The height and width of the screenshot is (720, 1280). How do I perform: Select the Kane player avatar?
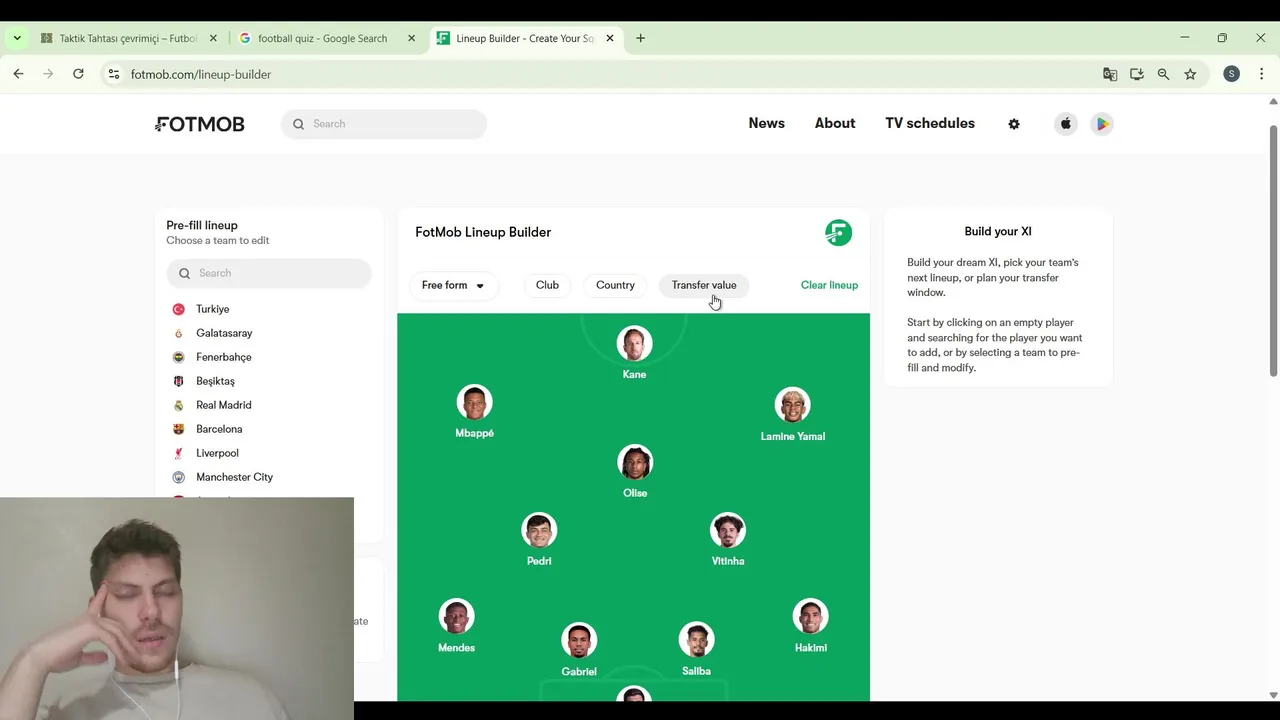pos(634,344)
